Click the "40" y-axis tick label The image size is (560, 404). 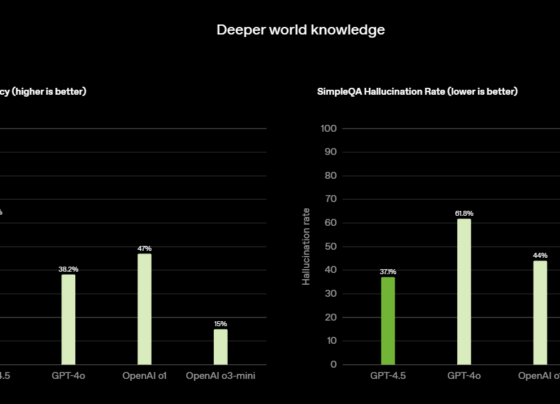tap(330, 270)
